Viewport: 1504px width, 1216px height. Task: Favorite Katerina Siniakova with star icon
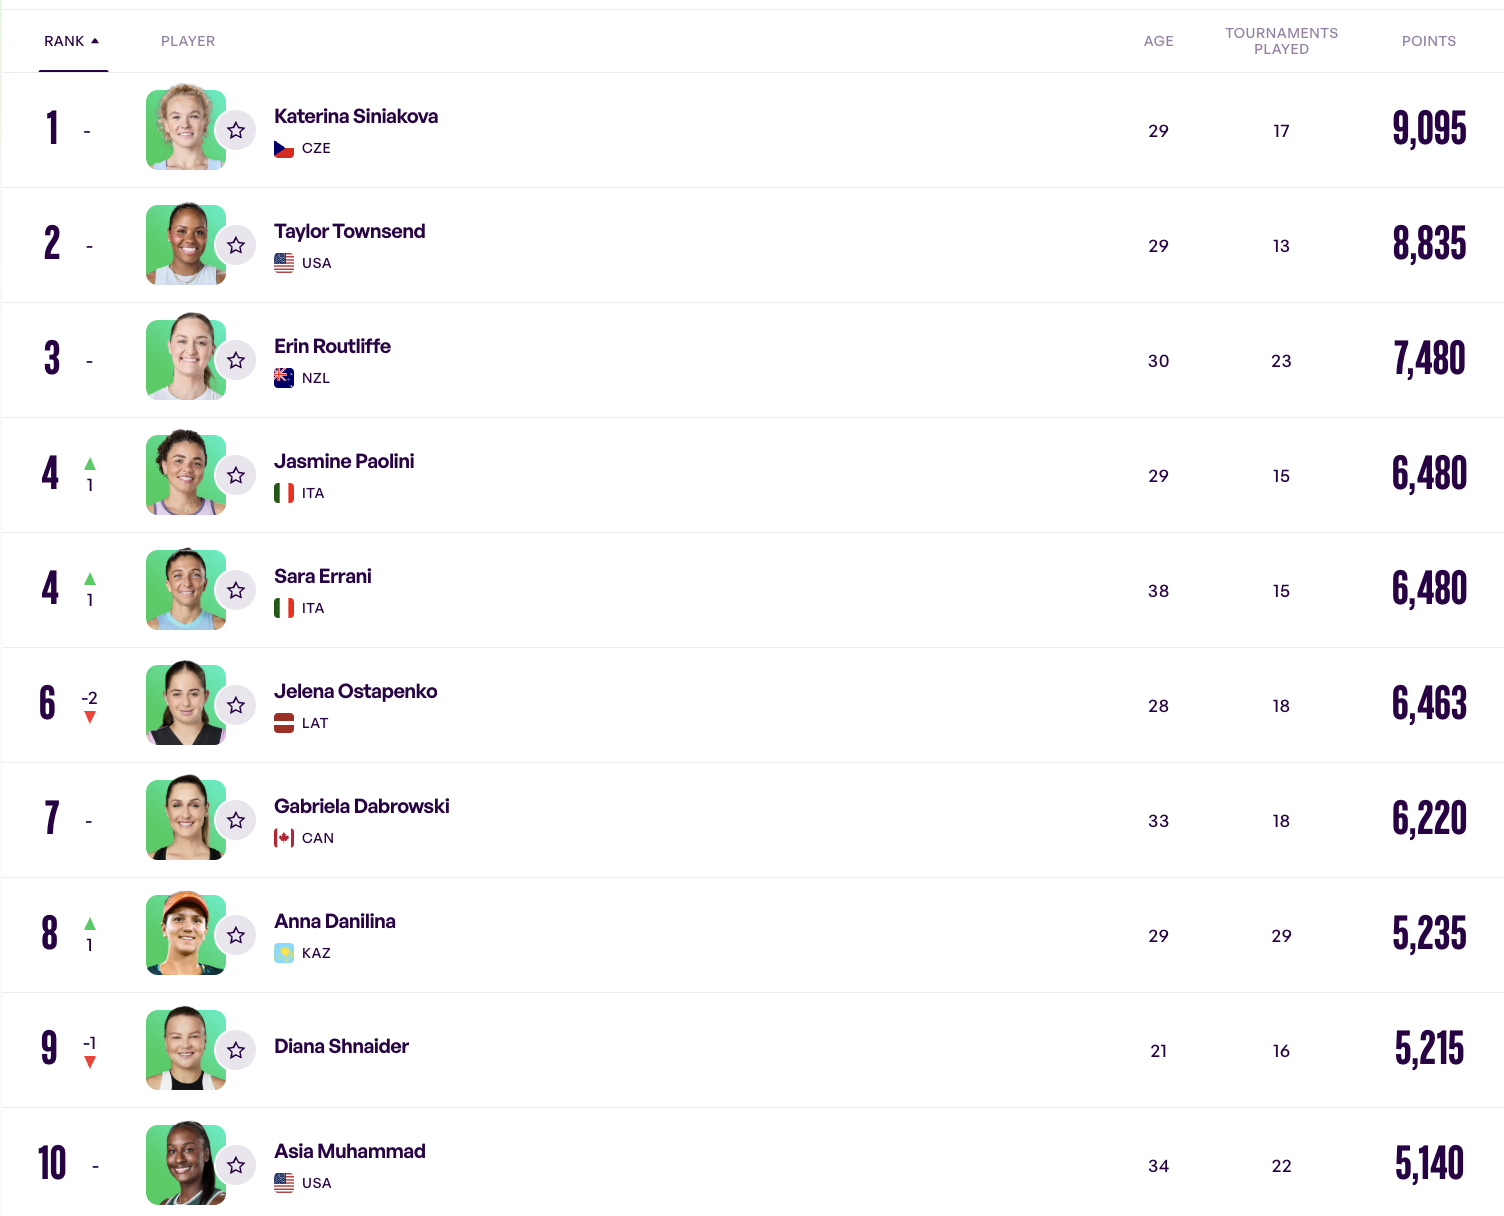pos(236,130)
